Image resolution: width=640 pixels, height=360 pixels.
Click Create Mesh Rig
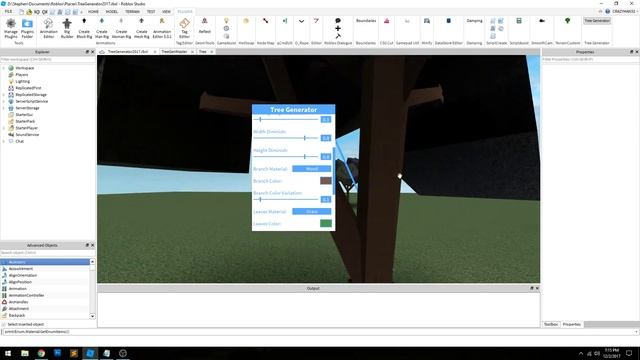[x=142, y=28]
